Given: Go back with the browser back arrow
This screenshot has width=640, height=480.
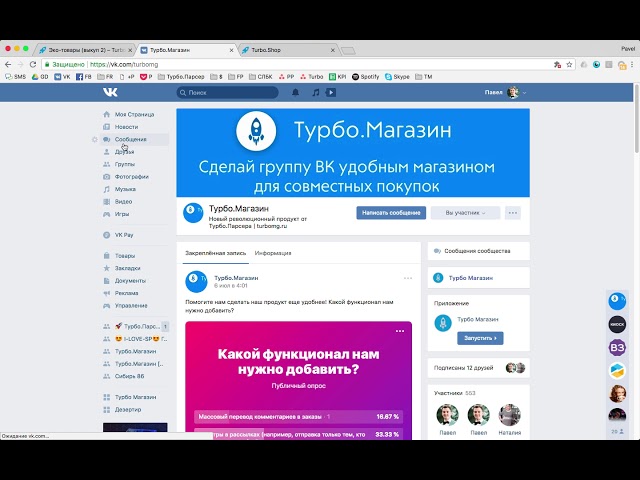Looking at the screenshot, I should click(x=8, y=64).
